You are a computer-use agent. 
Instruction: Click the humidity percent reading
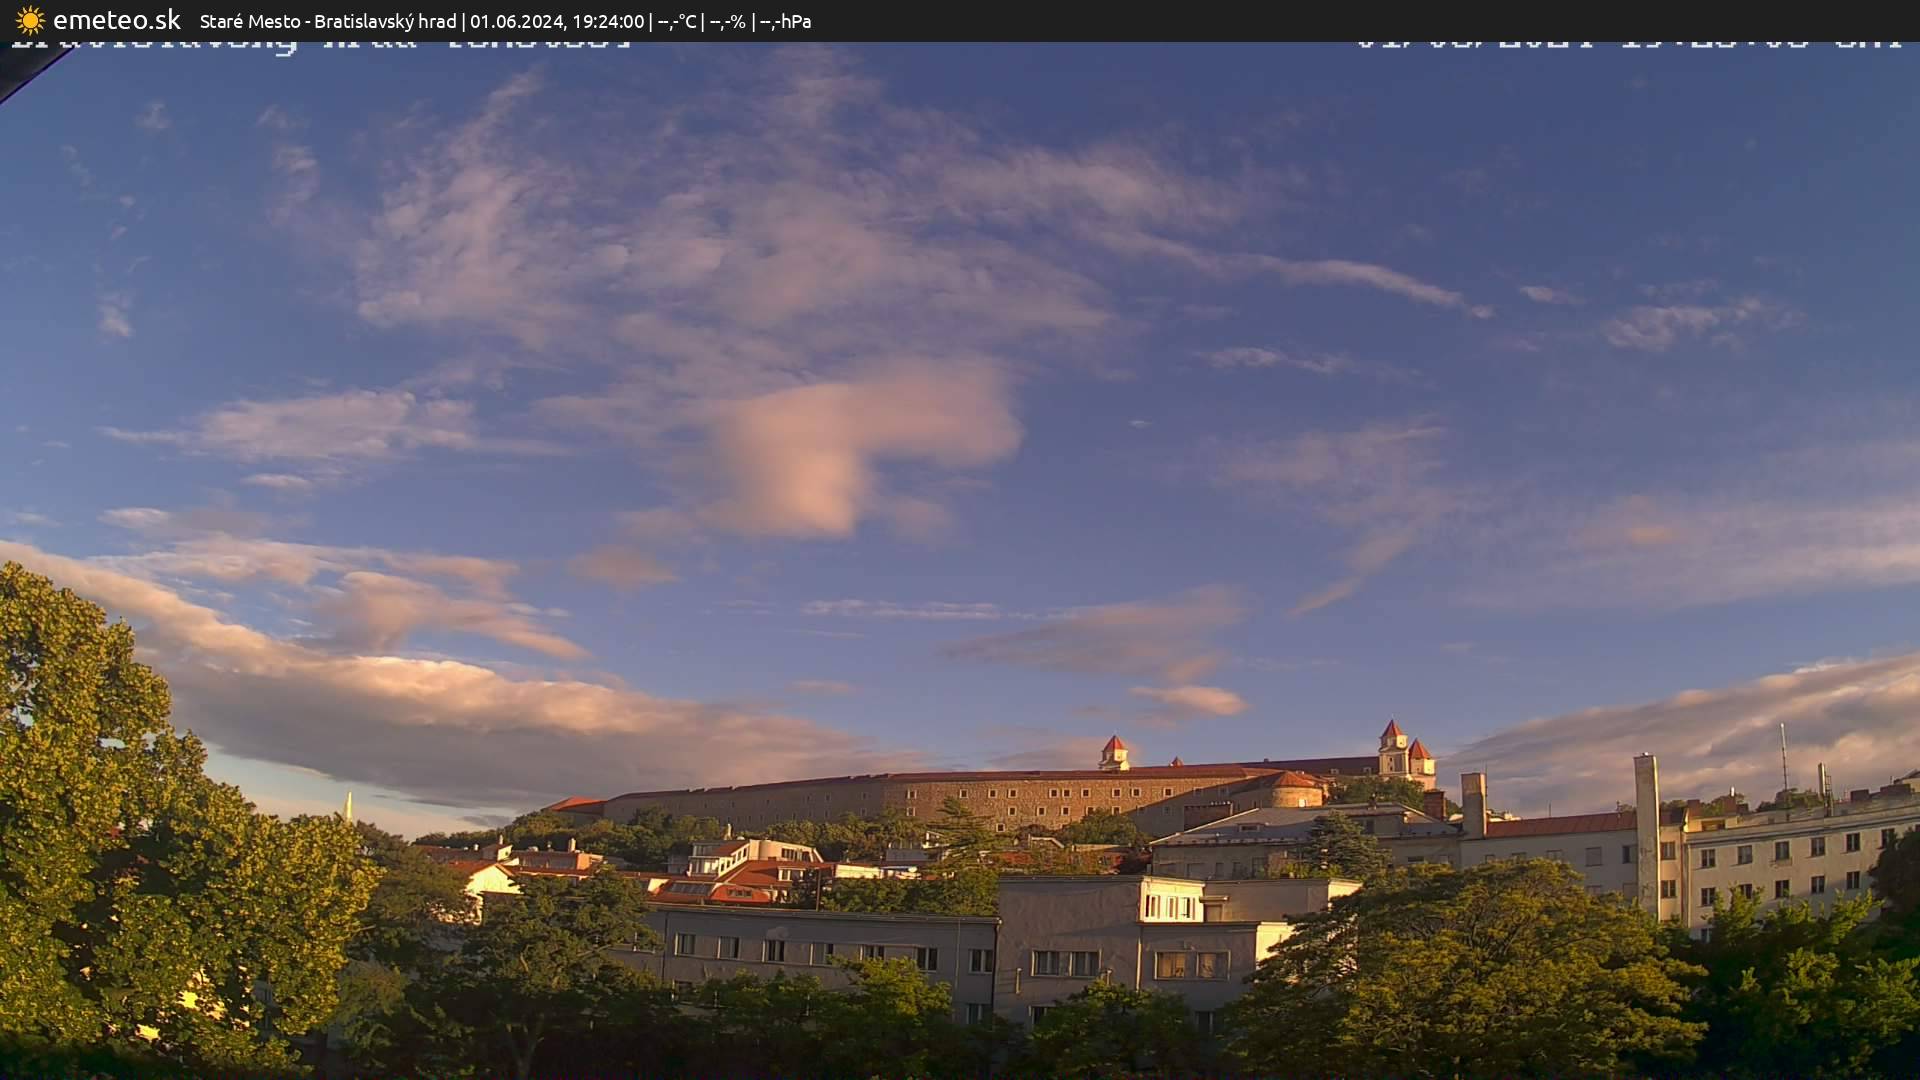pyautogui.click(x=728, y=21)
